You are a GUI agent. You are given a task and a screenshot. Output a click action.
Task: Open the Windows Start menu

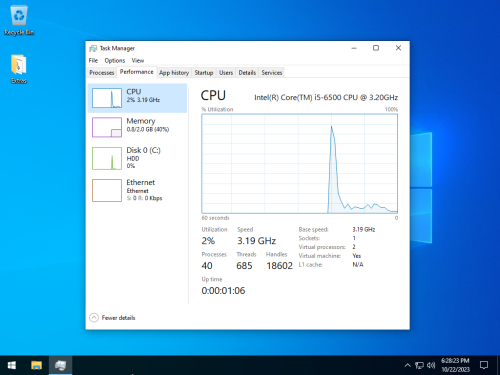12,365
